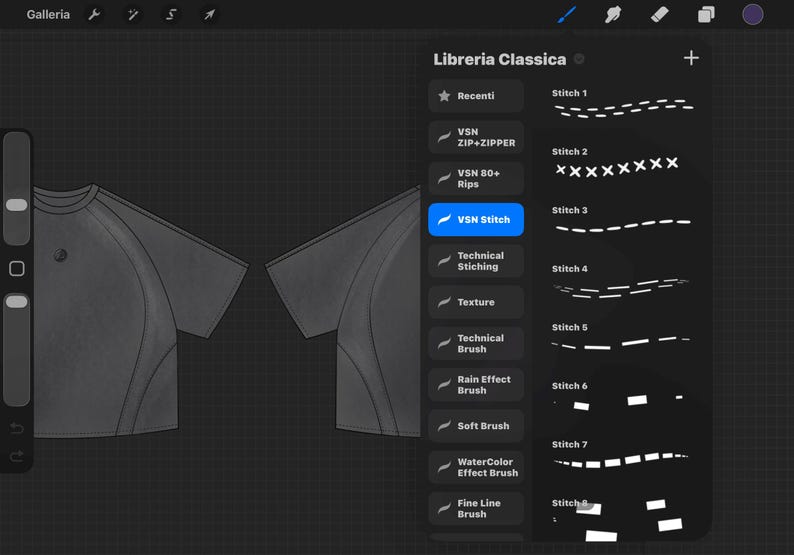794x555 pixels.
Task: Activate the Transform arrow tool
Action: [x=210, y=15]
